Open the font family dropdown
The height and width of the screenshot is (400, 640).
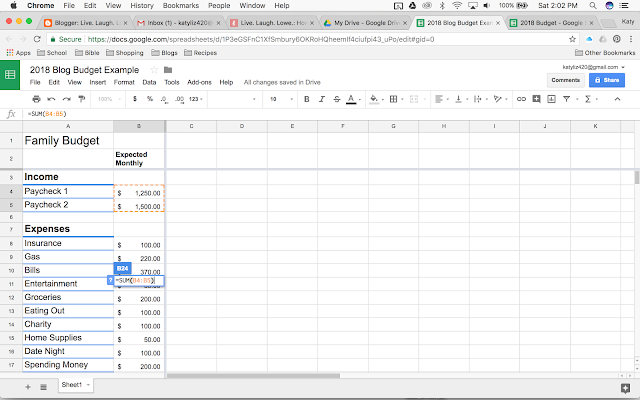pos(233,99)
